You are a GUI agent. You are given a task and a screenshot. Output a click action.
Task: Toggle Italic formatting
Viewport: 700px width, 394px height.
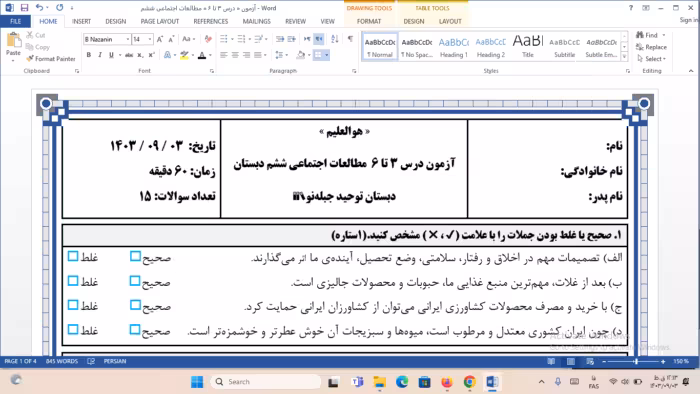(x=100, y=55)
